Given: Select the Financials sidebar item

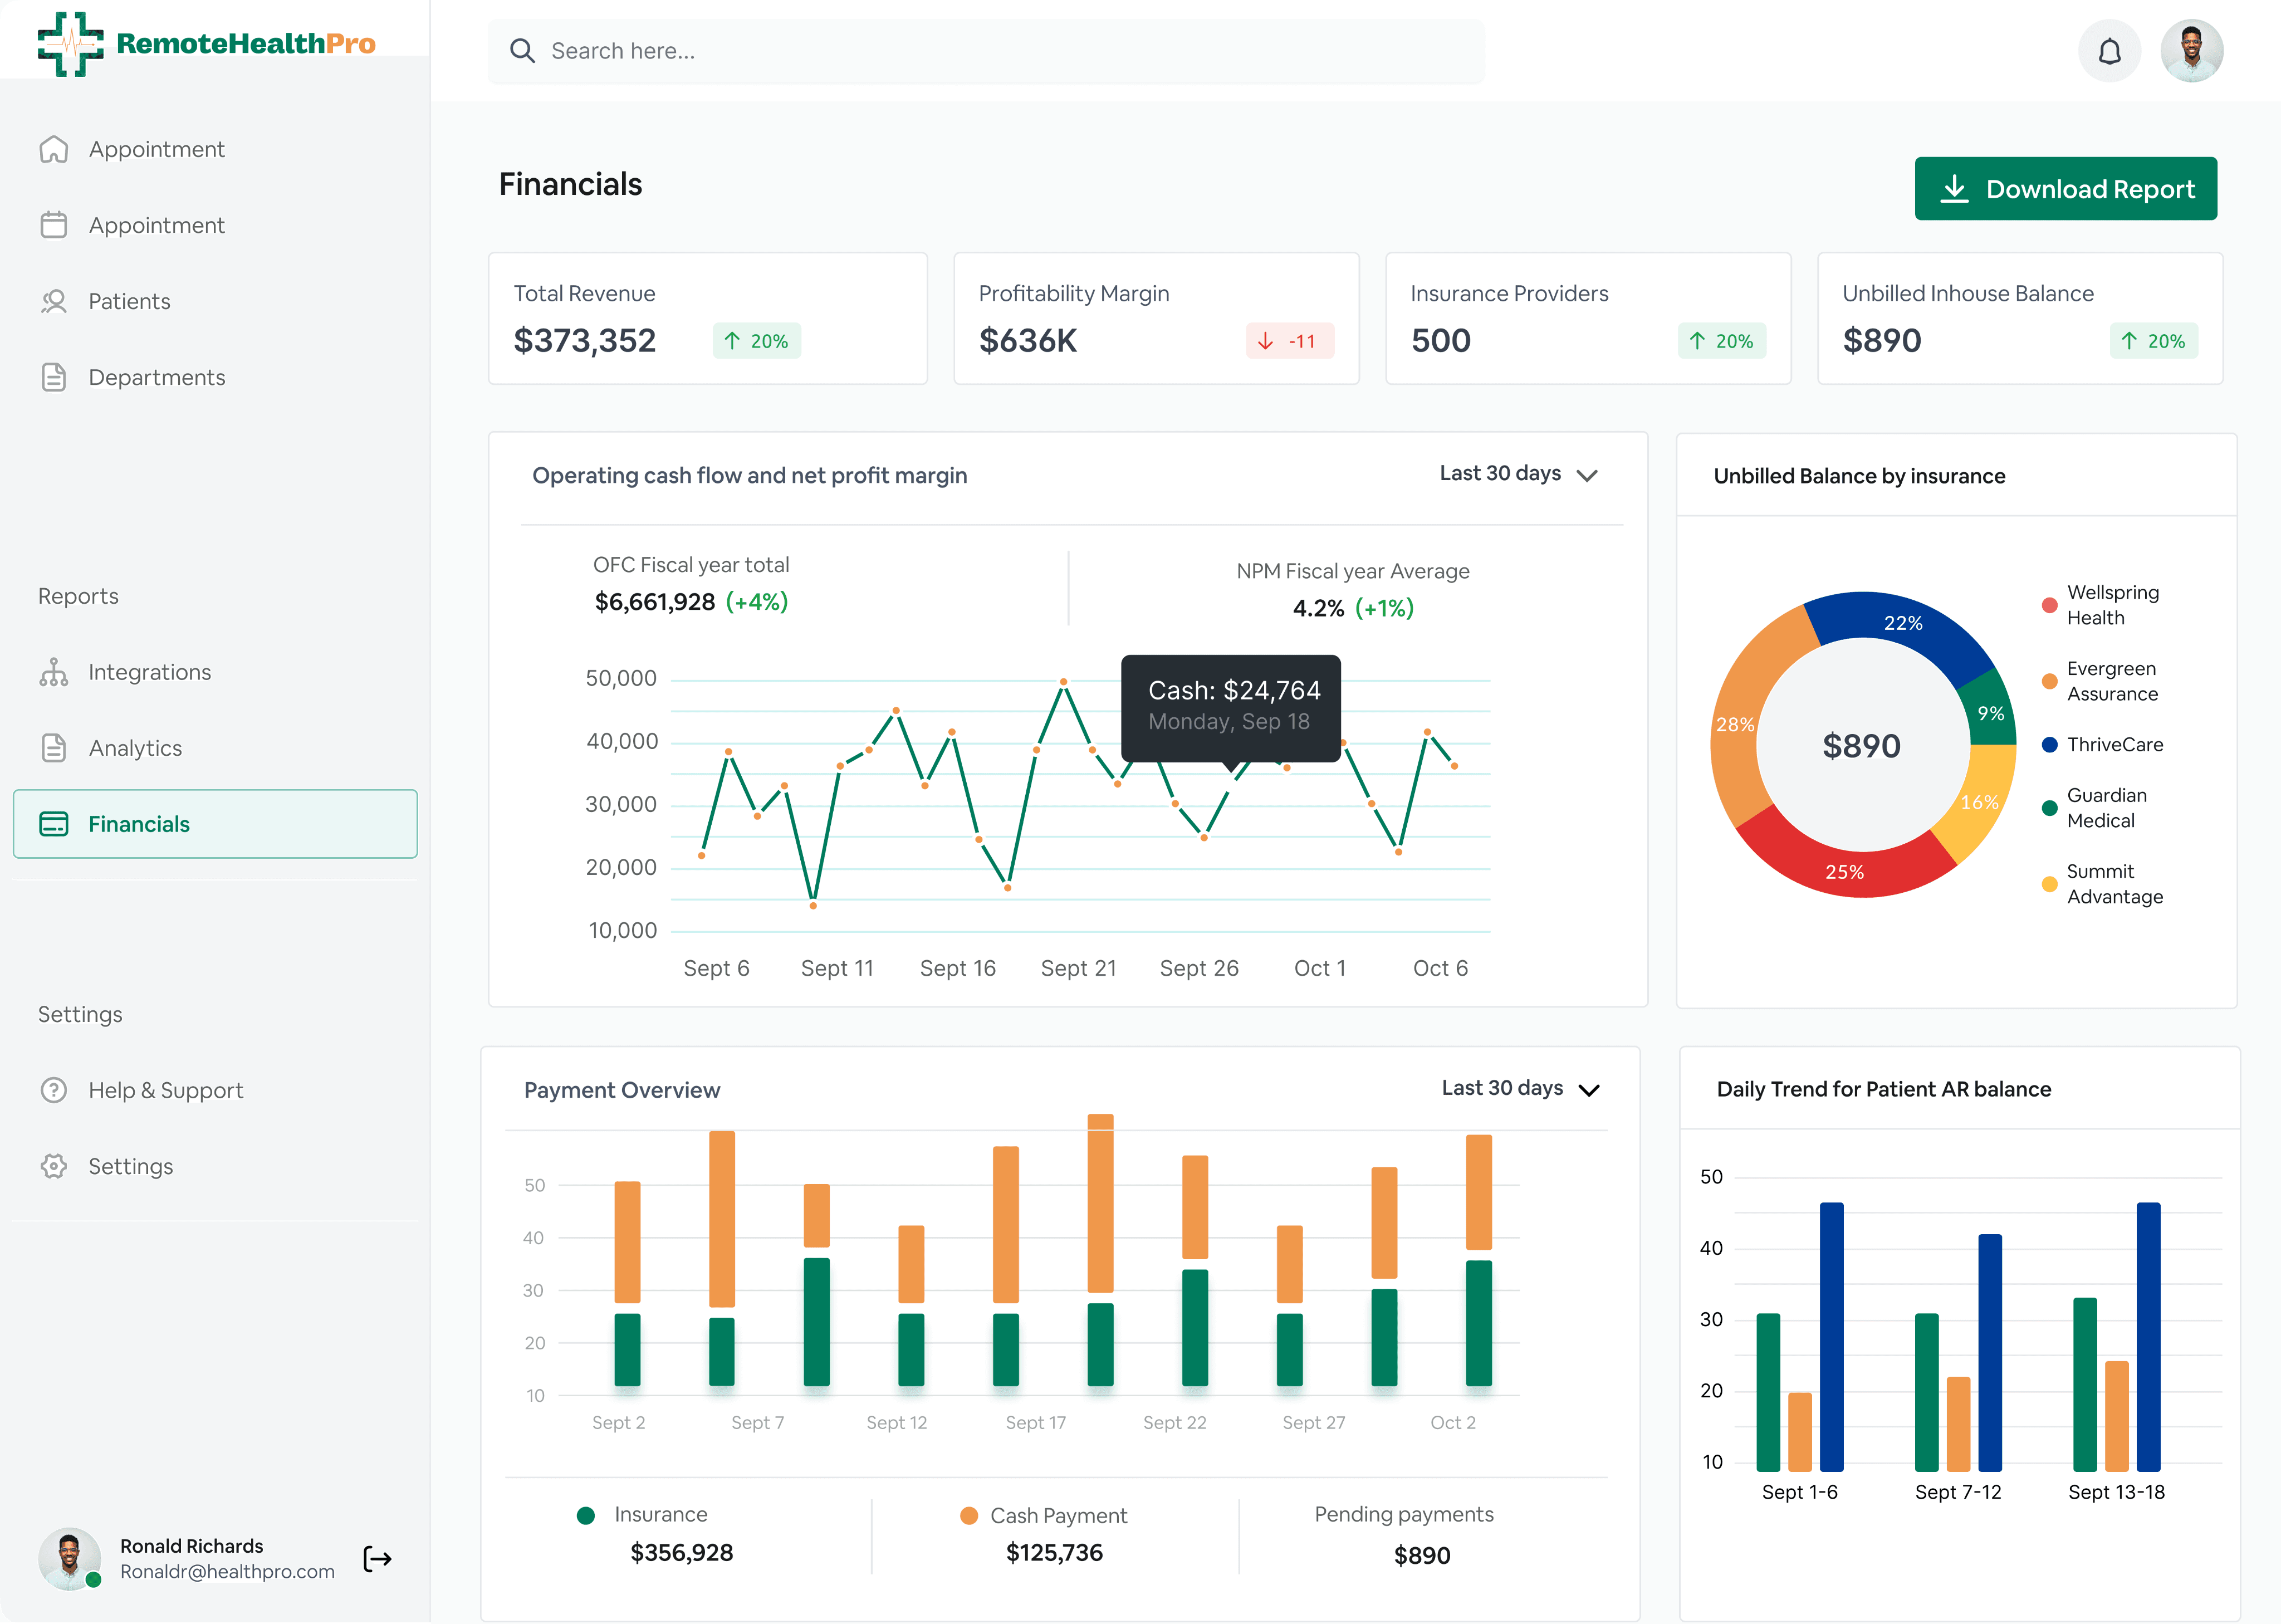Looking at the screenshot, I should [x=215, y=824].
